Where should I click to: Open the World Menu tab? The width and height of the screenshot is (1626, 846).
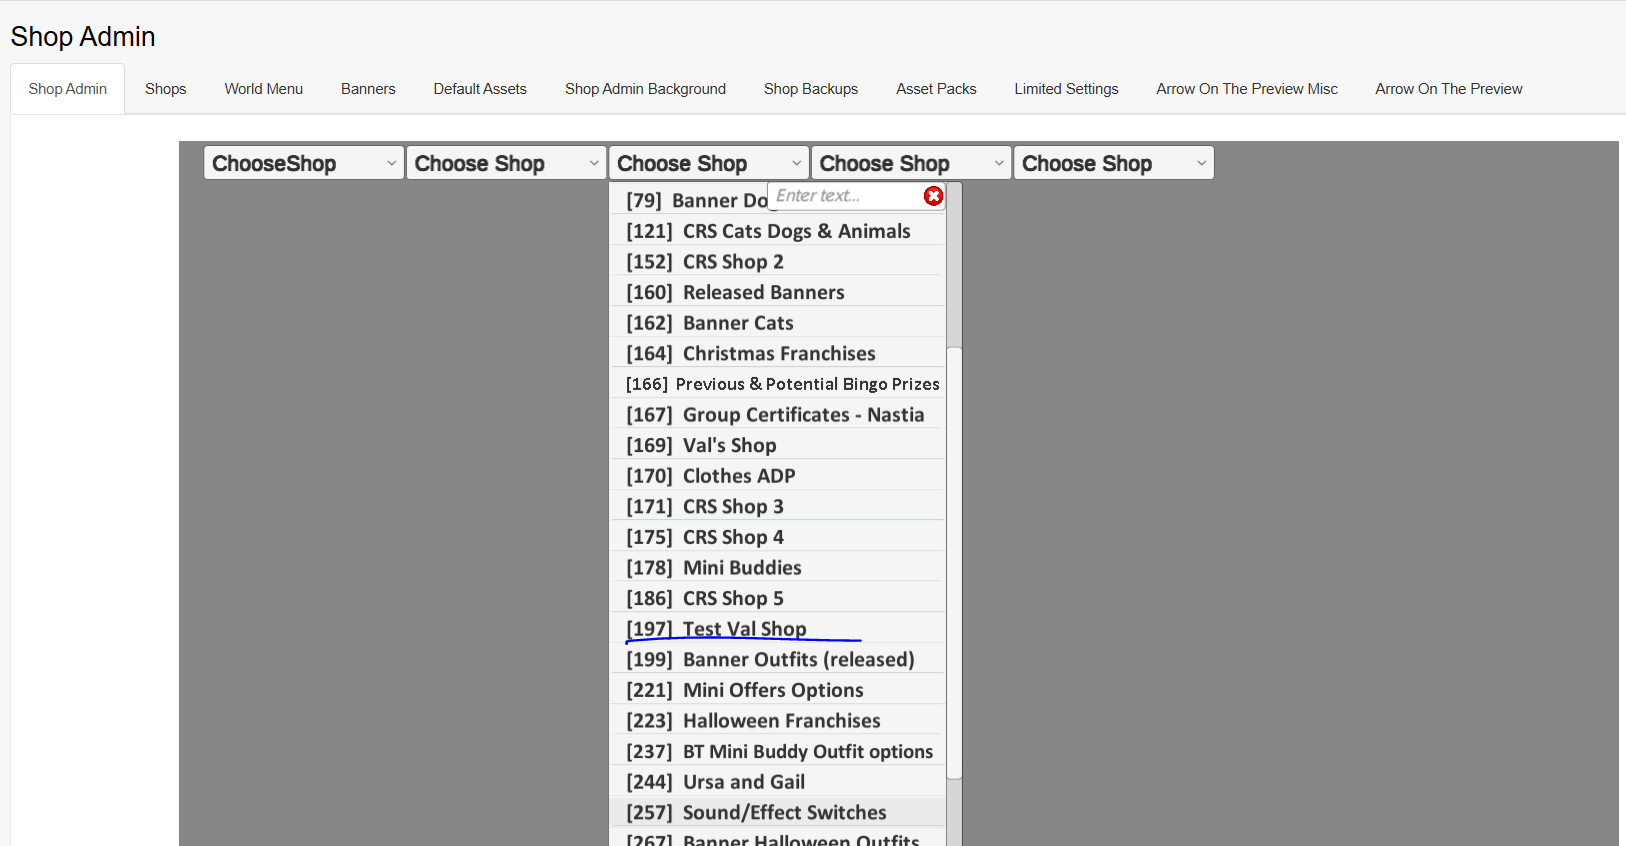tap(264, 89)
